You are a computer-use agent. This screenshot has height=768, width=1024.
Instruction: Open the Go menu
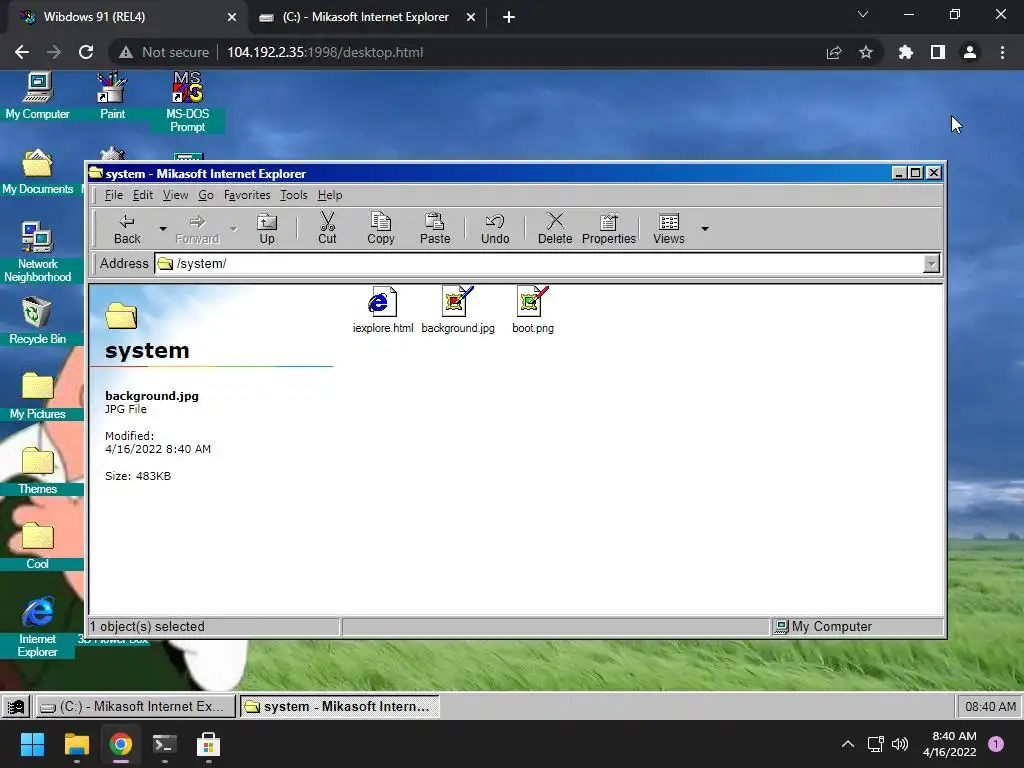(206, 195)
